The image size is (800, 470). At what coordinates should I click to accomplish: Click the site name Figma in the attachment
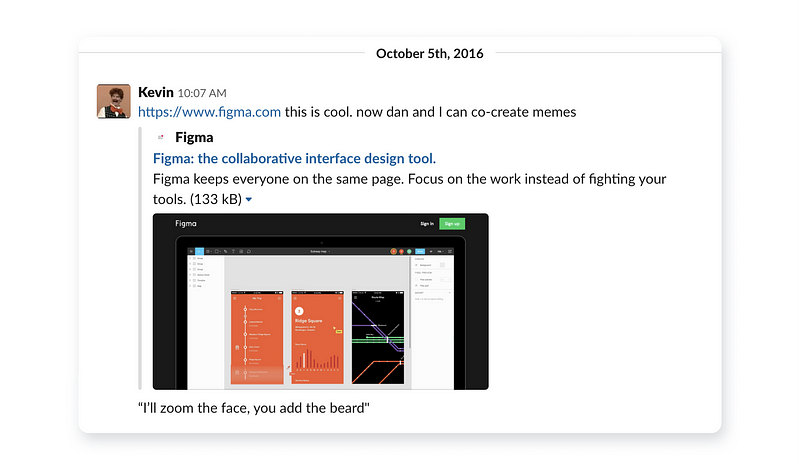coord(194,137)
